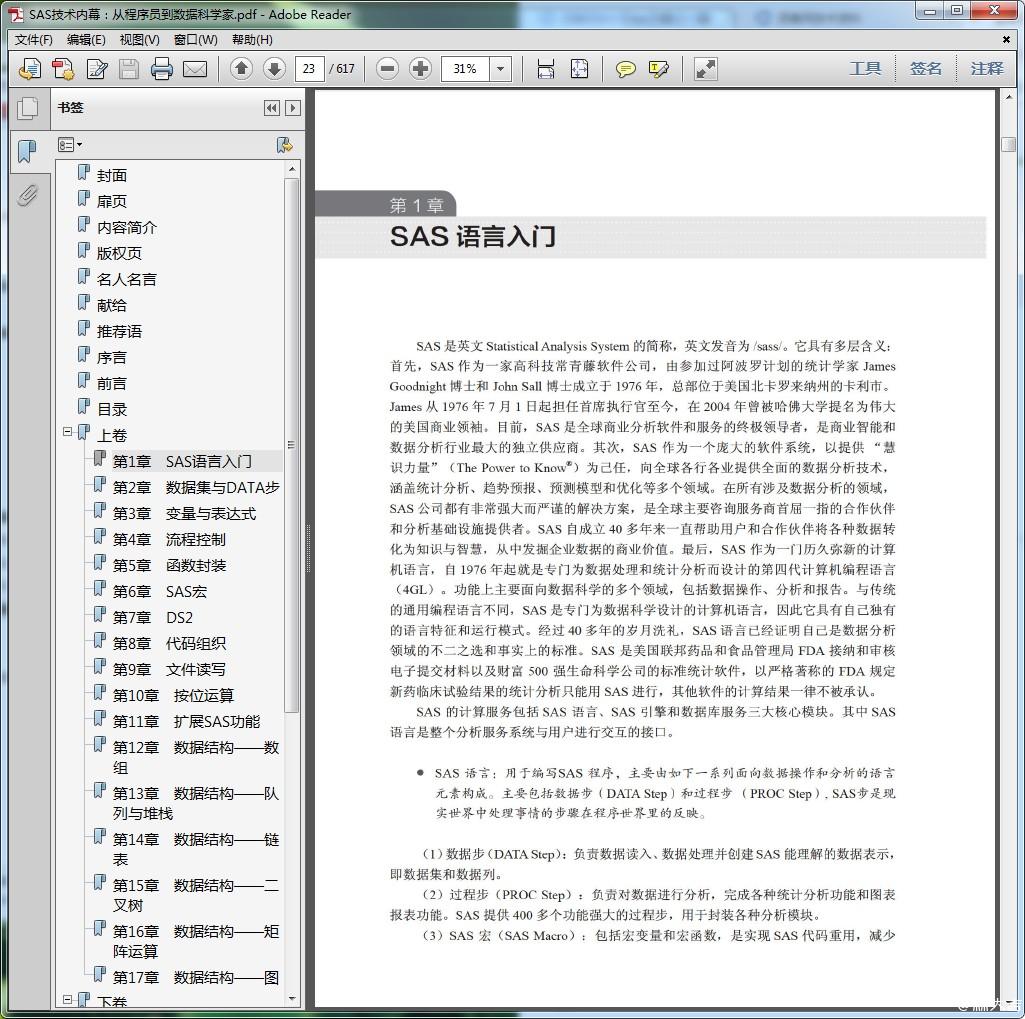The width and height of the screenshot is (1025, 1019).
Task: Open the 工具 pane
Action: [x=865, y=68]
